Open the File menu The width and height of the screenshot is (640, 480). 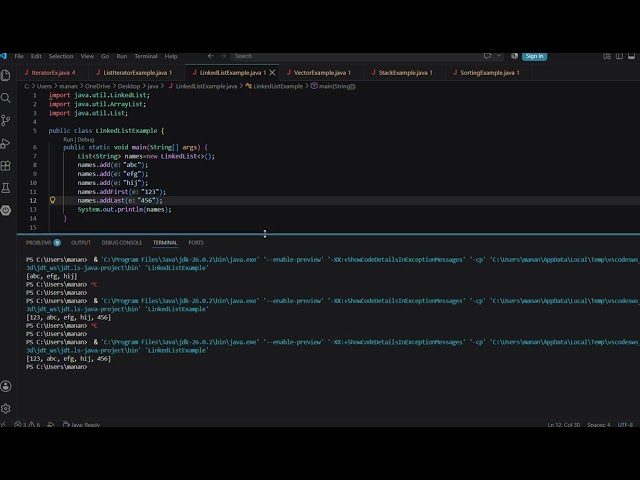pyautogui.click(x=19, y=56)
